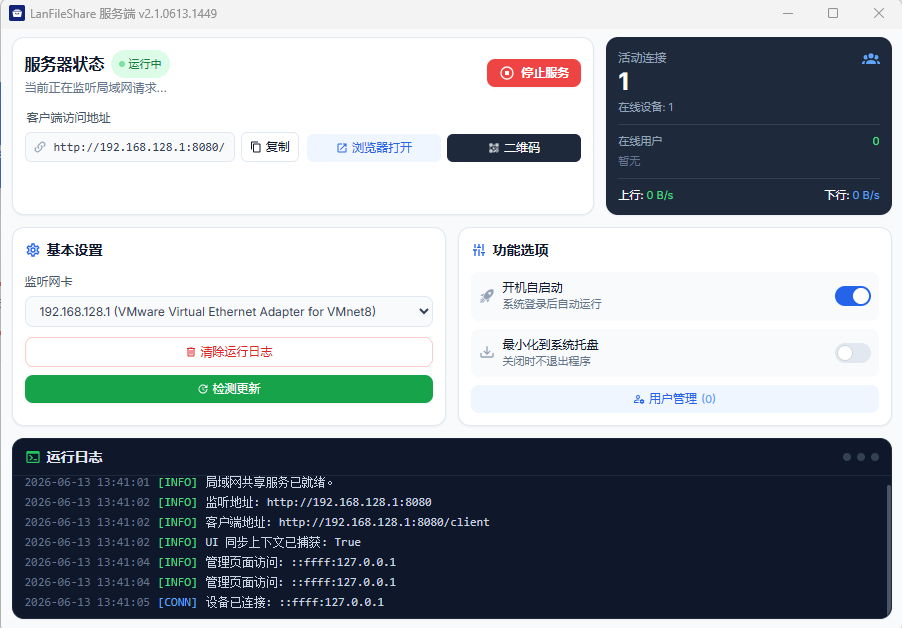Click the 服务器状态 heading

(64, 64)
